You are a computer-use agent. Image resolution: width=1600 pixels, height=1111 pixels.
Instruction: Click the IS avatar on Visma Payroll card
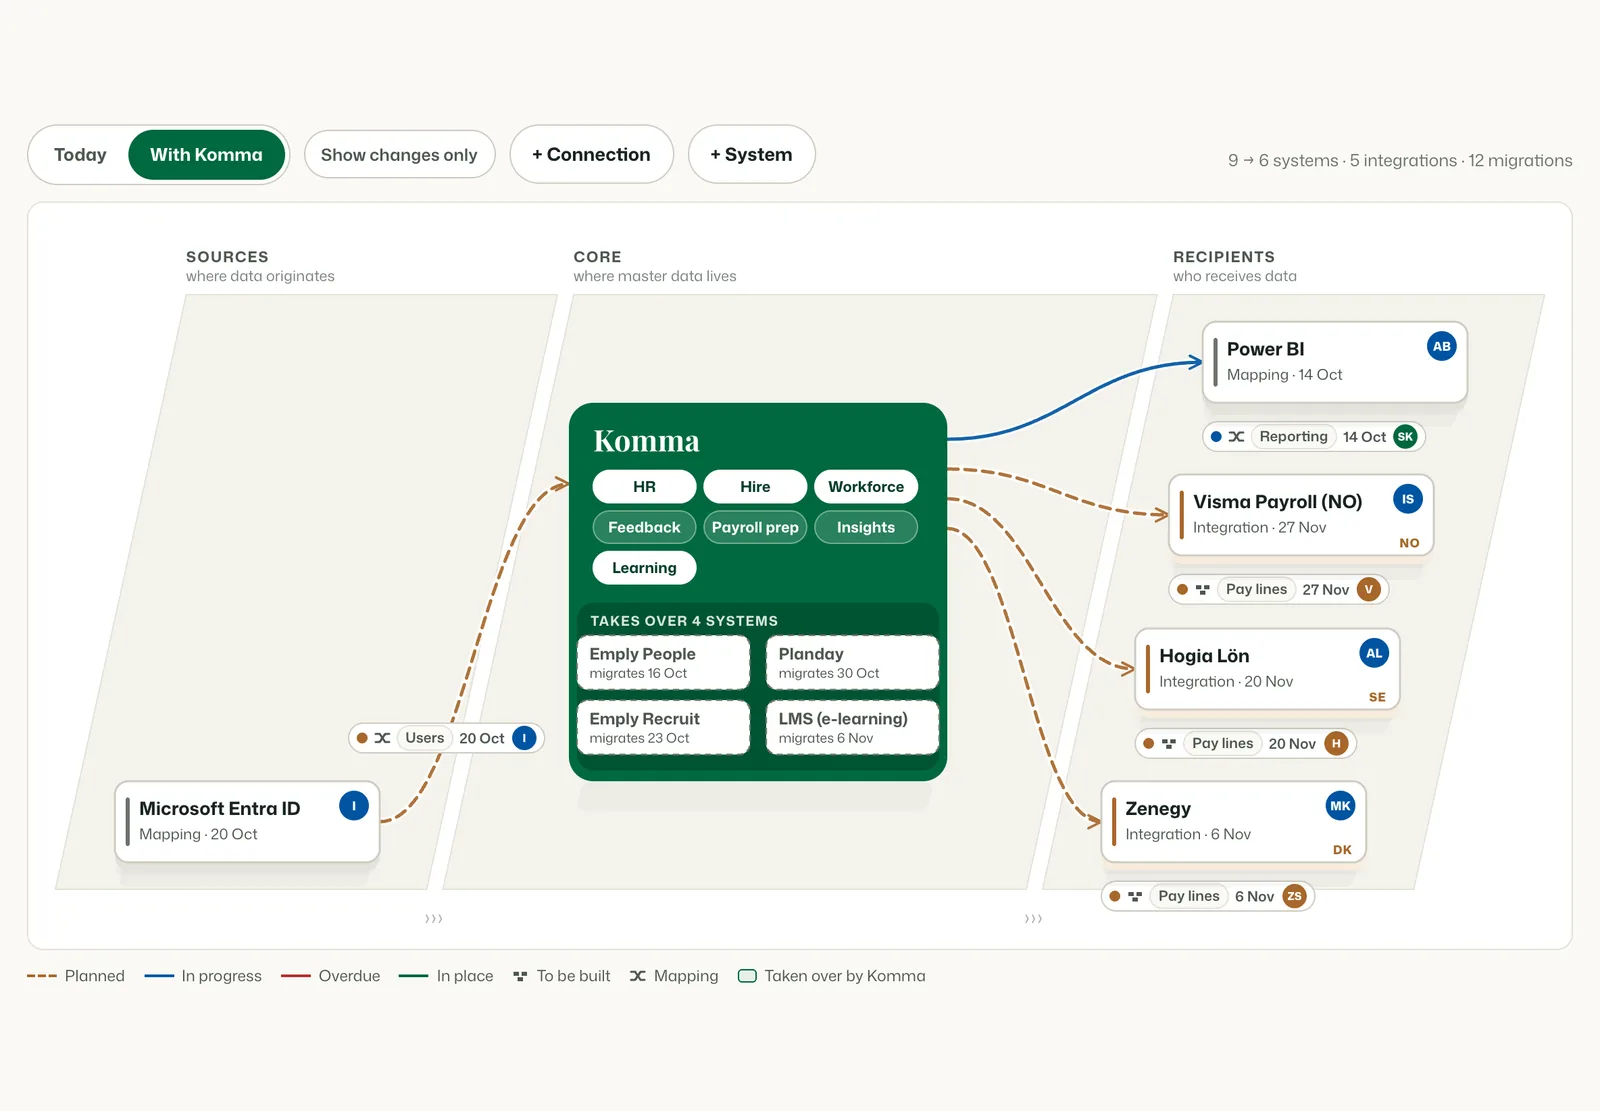pos(1407,500)
